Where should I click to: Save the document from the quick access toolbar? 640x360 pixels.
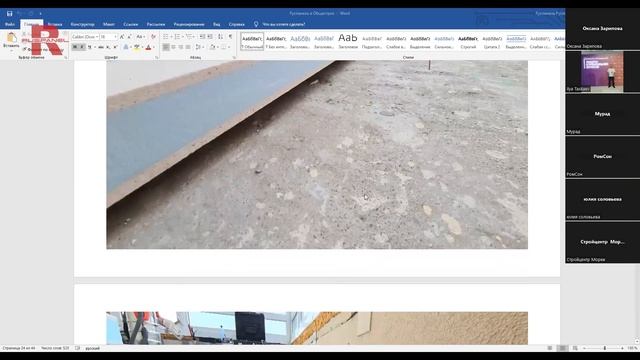click(10, 13)
